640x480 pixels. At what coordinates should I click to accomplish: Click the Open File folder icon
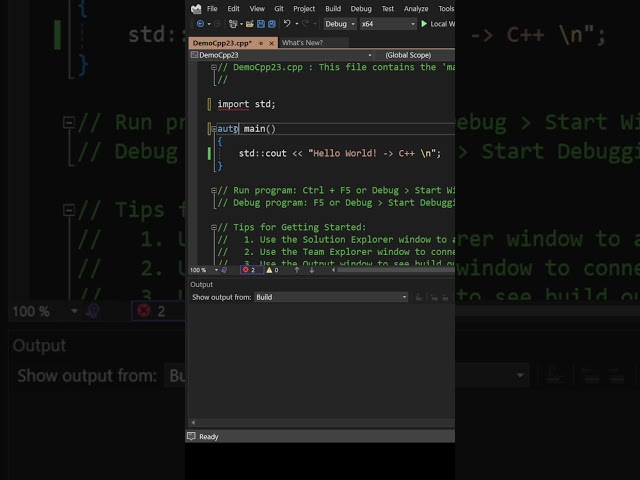click(x=249, y=24)
